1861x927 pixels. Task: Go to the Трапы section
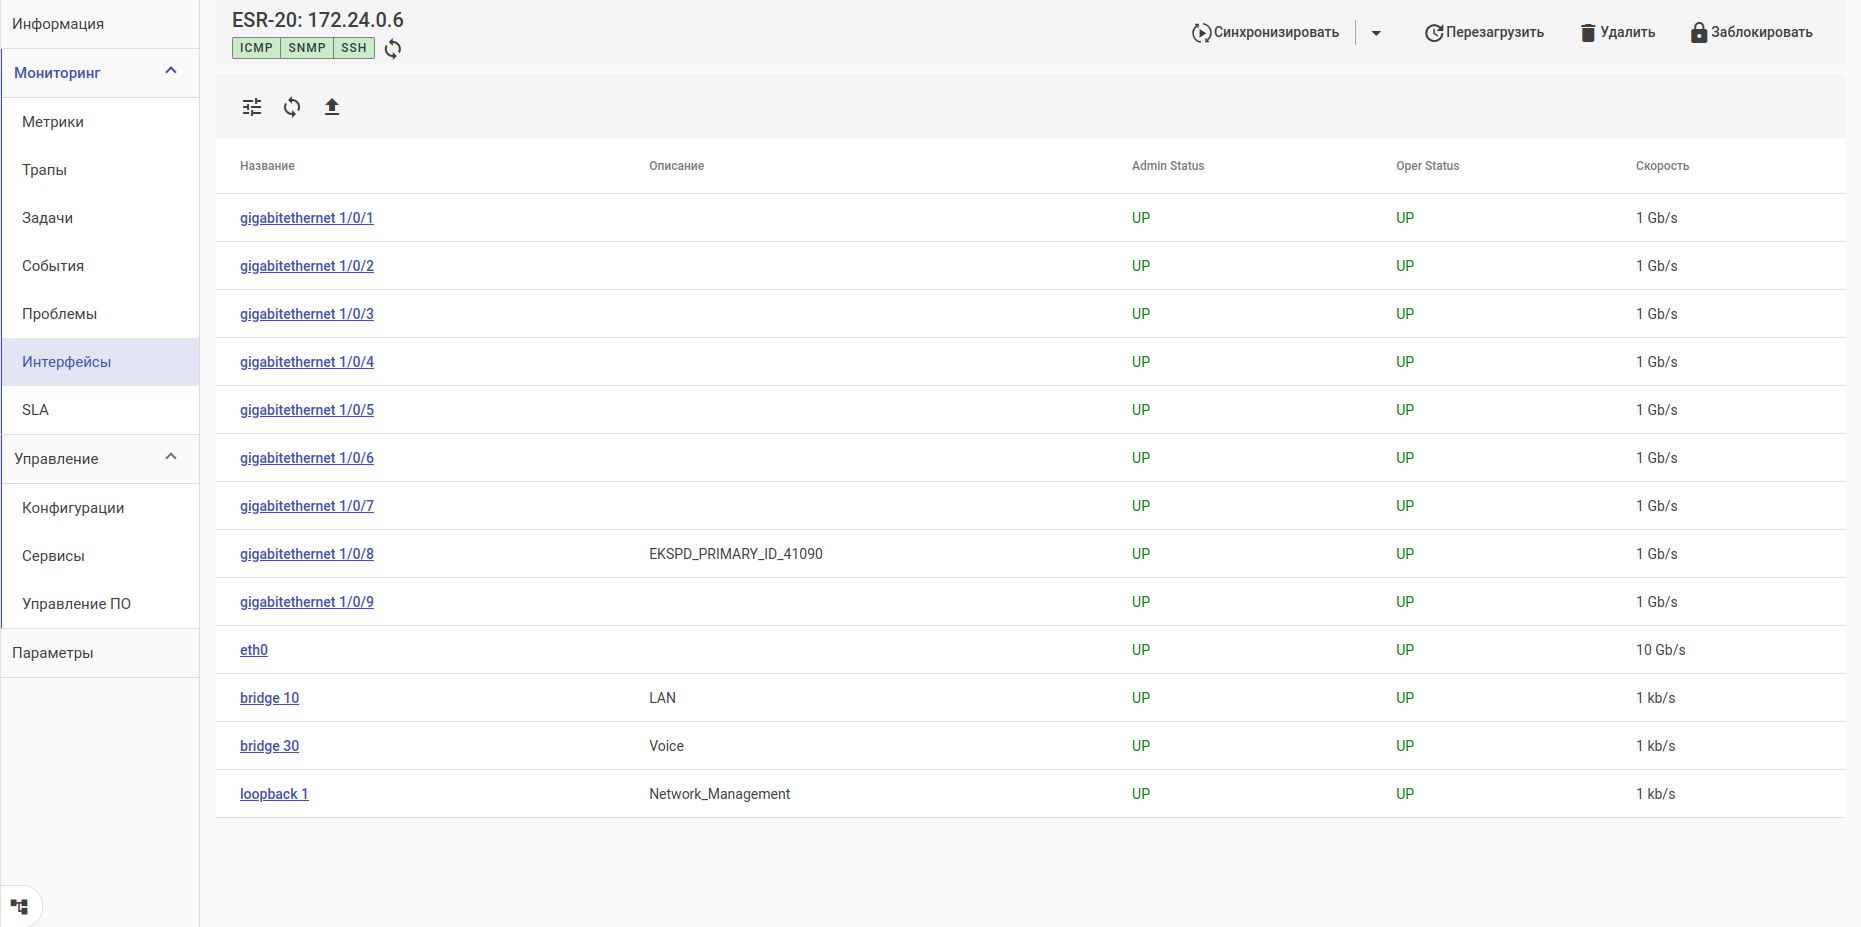tap(45, 170)
